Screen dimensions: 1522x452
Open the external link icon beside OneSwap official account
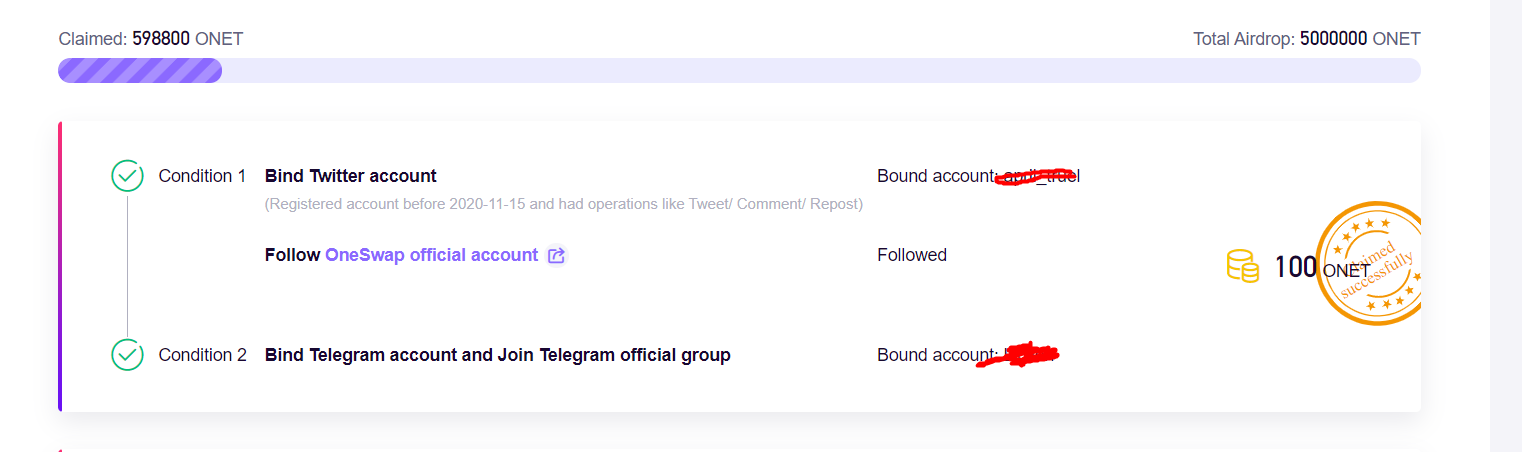[557, 256]
